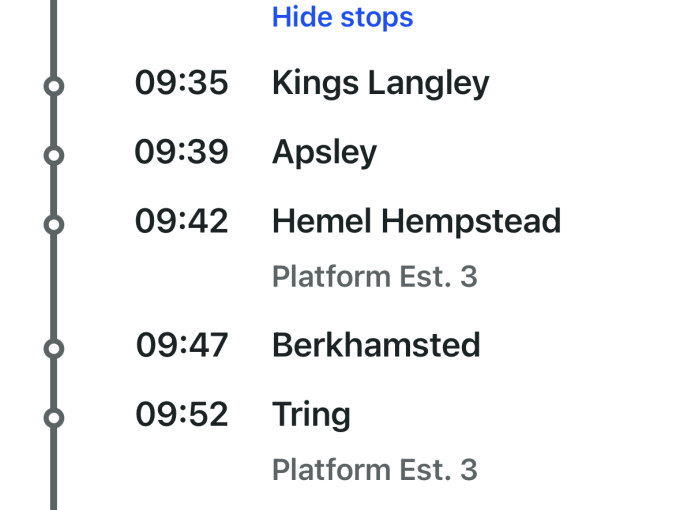This screenshot has height=510, width=680.
Task: Select the Kings Langley station name
Action: click(x=380, y=84)
